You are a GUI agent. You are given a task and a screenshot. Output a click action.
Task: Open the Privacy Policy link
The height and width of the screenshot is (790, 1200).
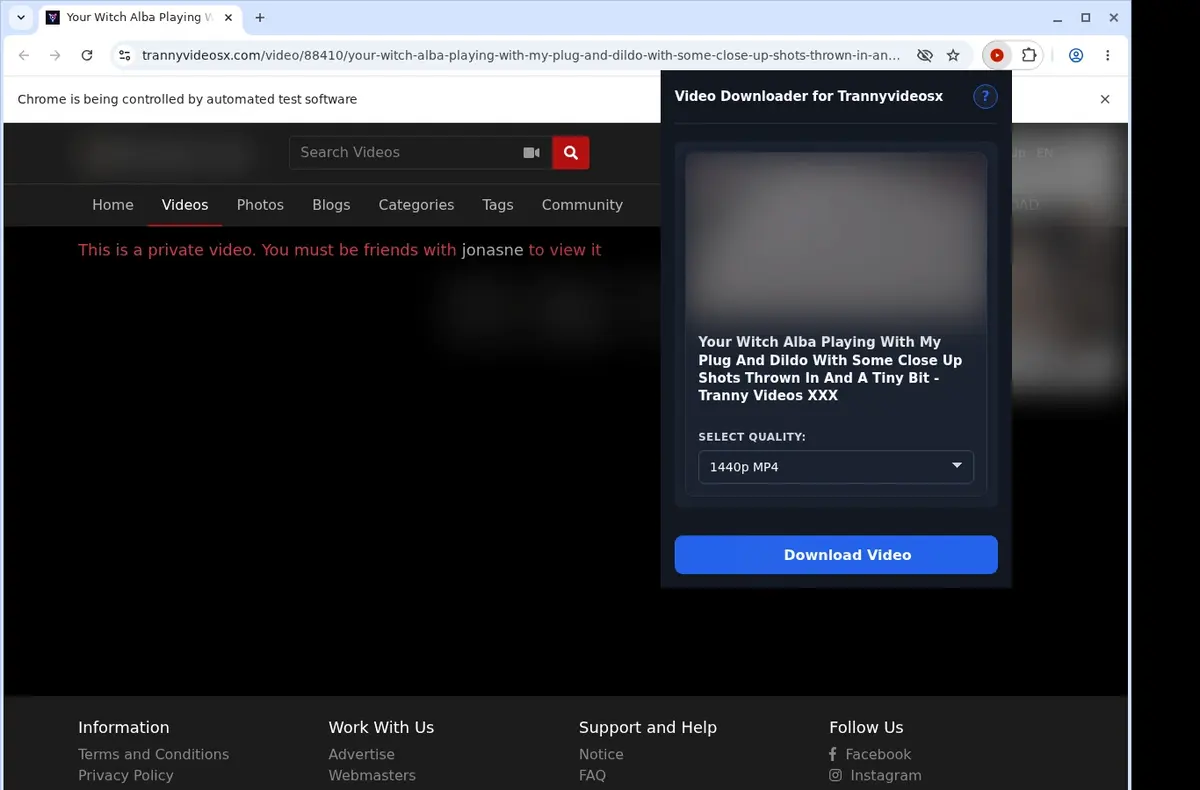[x=126, y=775]
